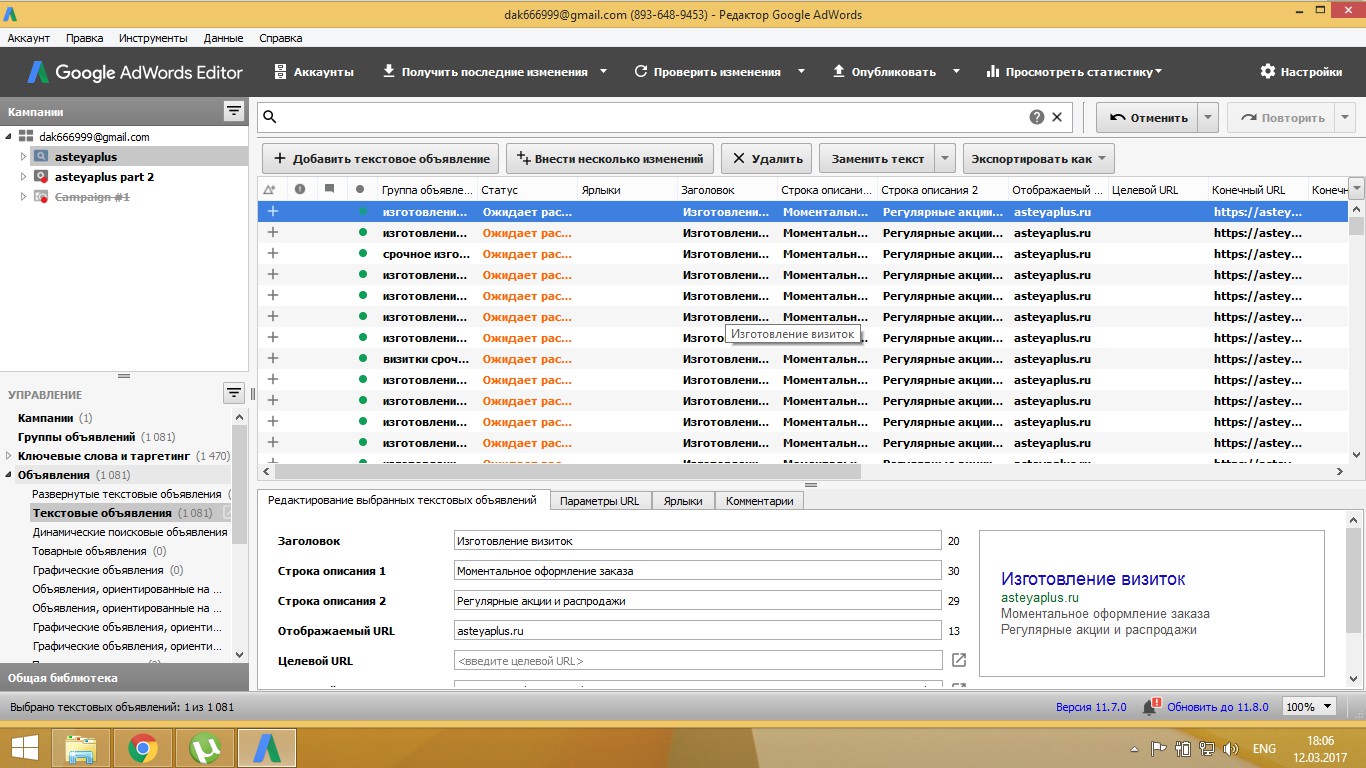Click Добавить текстовое объявление button
Image resolution: width=1366 pixels, height=768 pixels.
coord(382,158)
